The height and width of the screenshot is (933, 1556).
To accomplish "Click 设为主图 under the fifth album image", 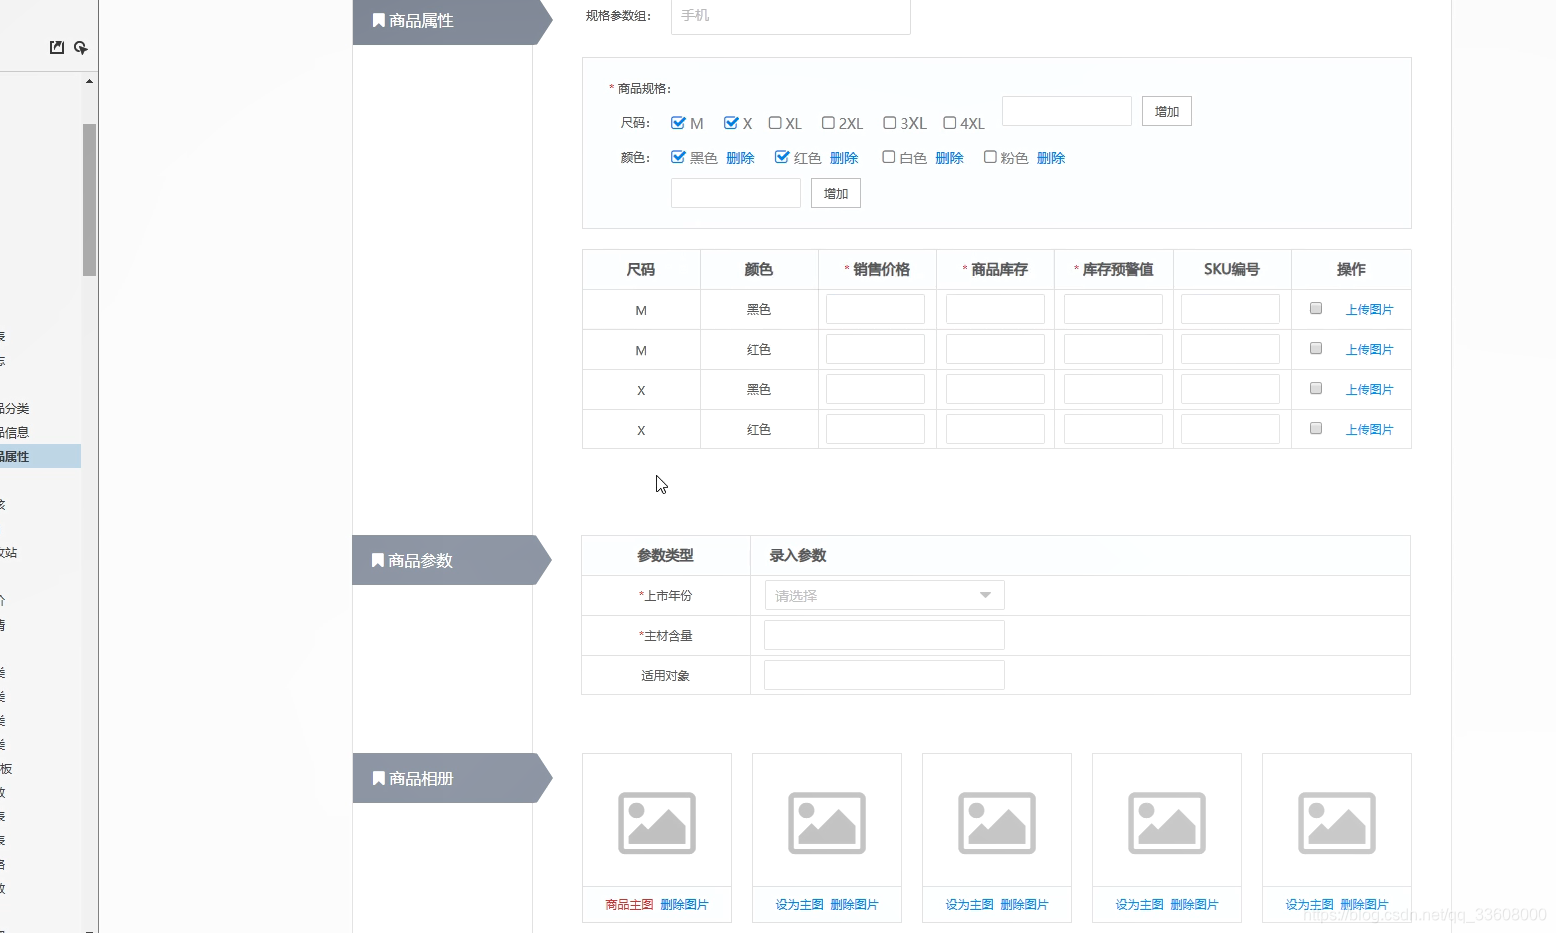I will [1309, 905].
